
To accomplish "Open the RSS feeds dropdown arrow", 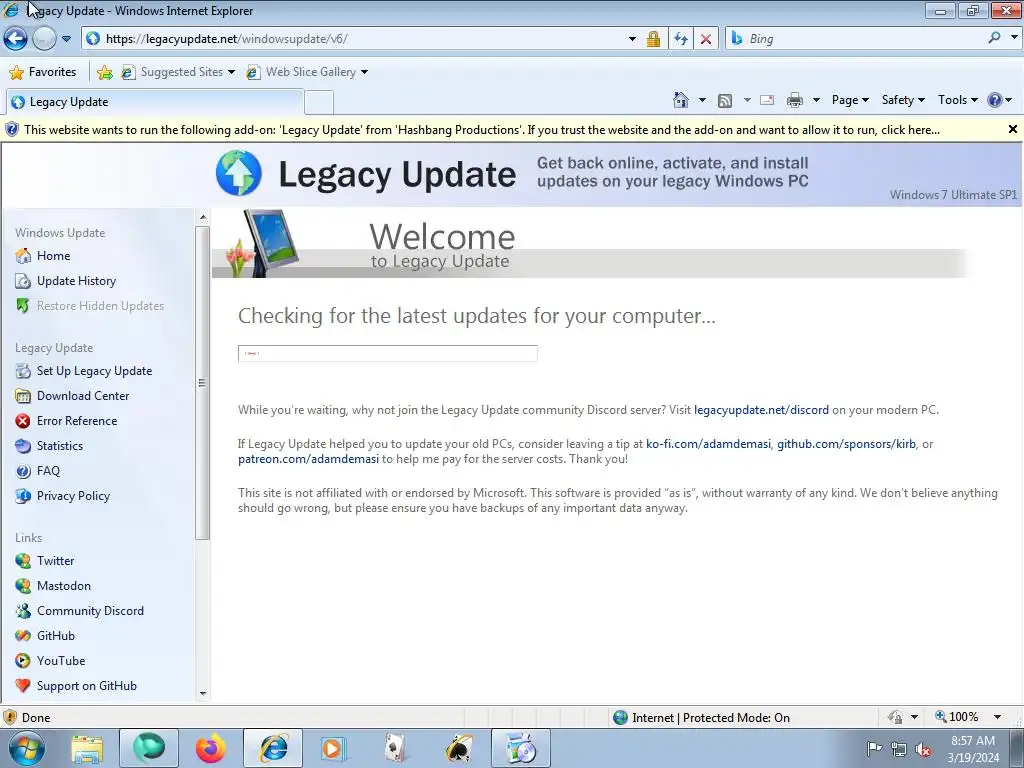I will (746, 100).
